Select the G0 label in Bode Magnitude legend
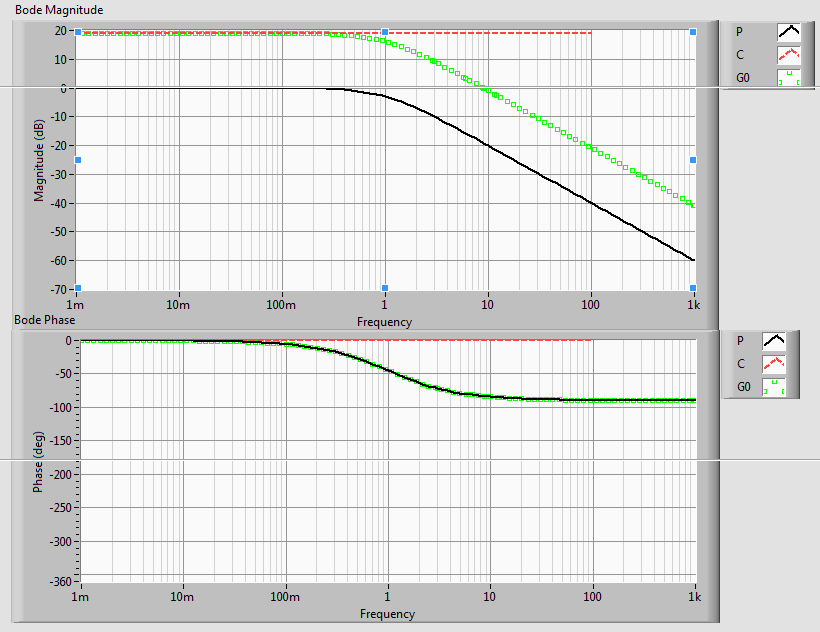Image resolution: width=820 pixels, height=632 pixels. (743, 78)
